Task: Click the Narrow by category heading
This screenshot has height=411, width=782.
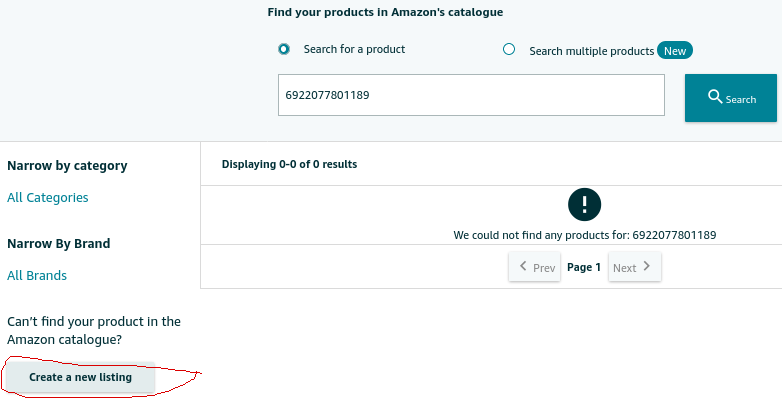Action: [x=67, y=166]
